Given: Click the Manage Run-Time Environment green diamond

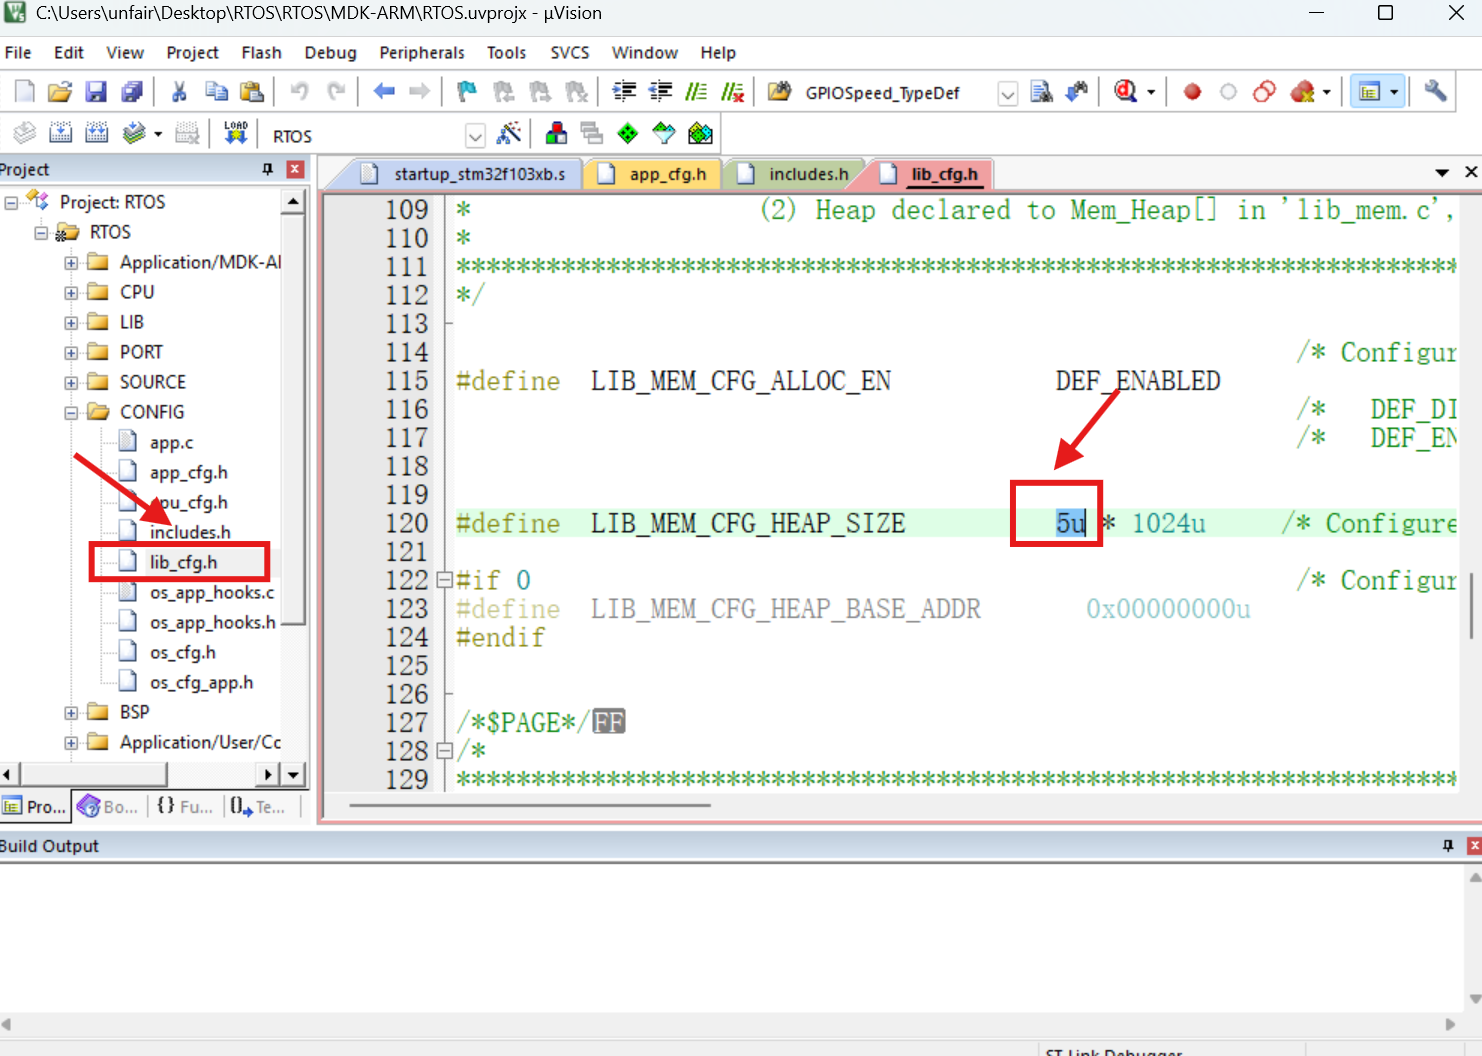Looking at the screenshot, I should pyautogui.click(x=628, y=133).
